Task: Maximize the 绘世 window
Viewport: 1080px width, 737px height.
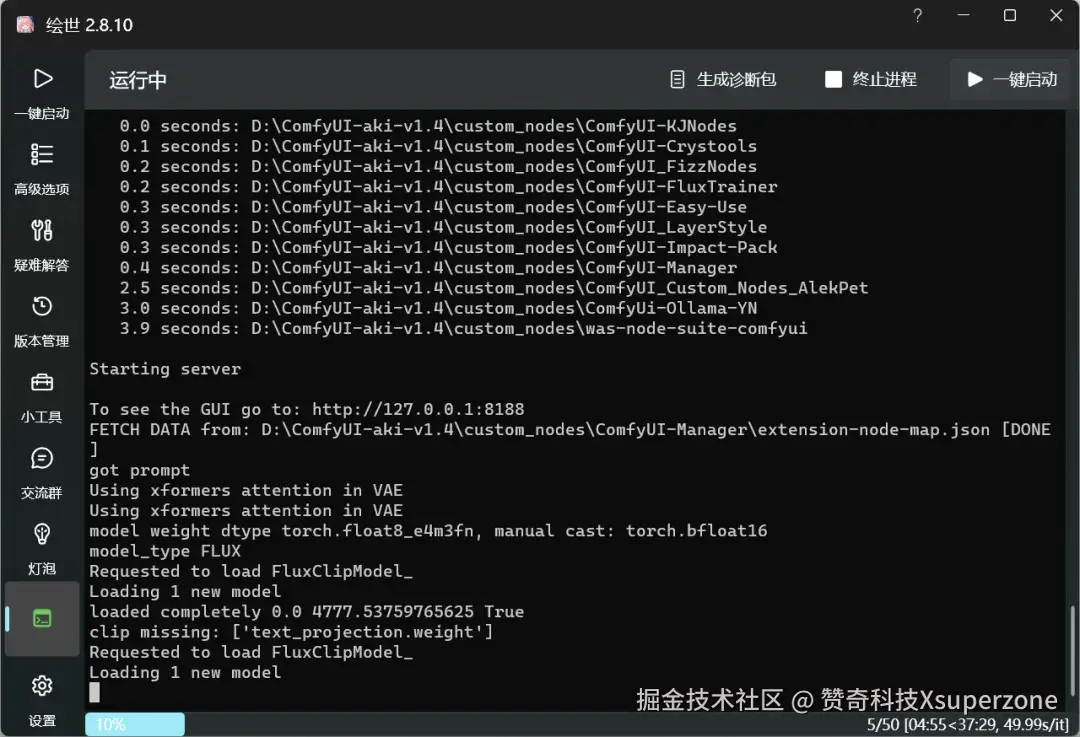Action: 1010,15
